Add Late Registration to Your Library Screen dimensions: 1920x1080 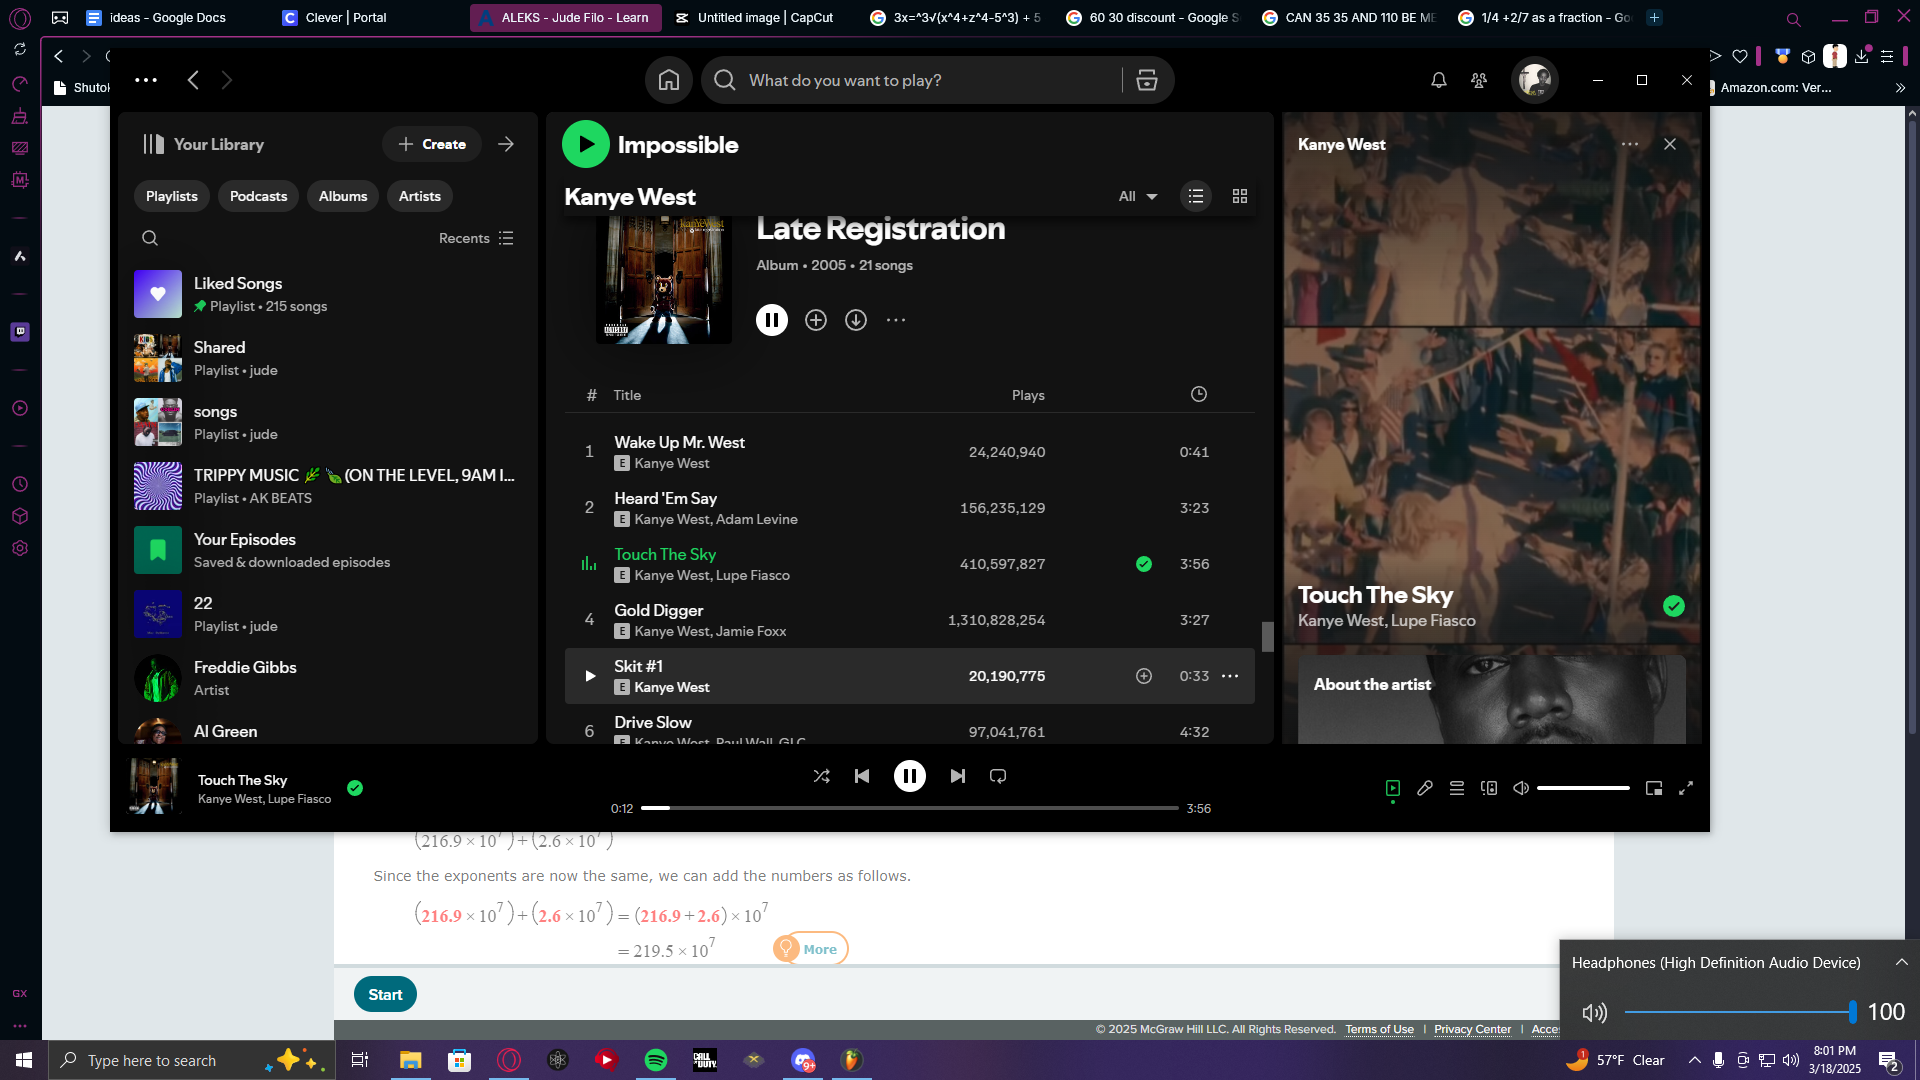[x=816, y=320]
